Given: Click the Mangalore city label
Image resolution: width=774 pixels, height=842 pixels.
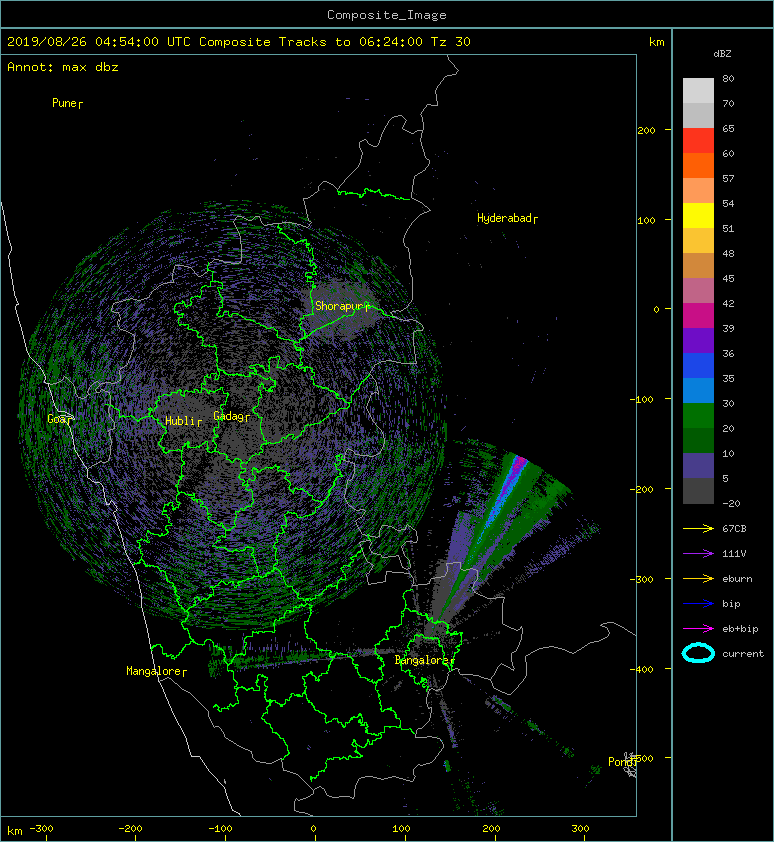Looking at the screenshot, I should point(156,671).
